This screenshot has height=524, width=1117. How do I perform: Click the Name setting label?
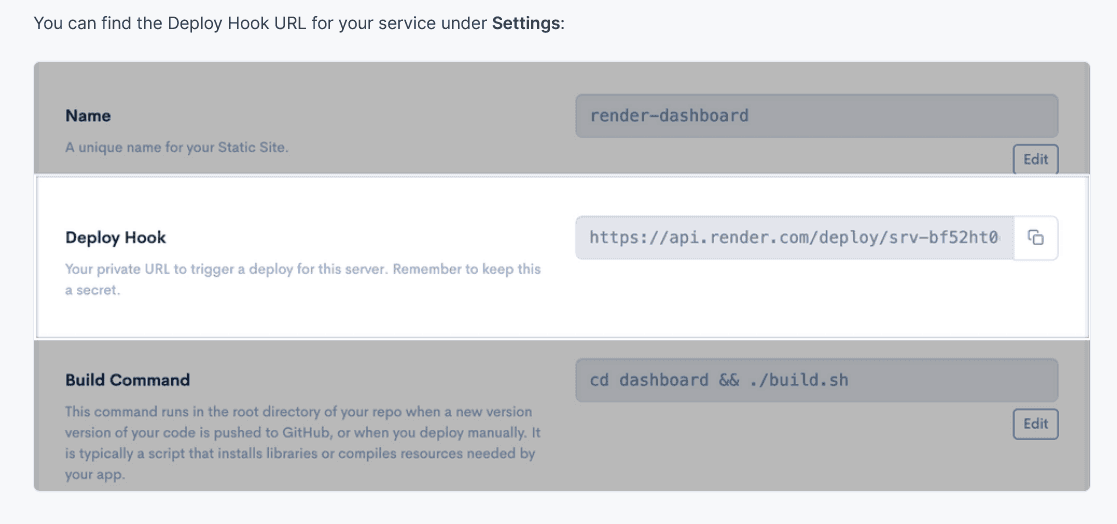88,116
